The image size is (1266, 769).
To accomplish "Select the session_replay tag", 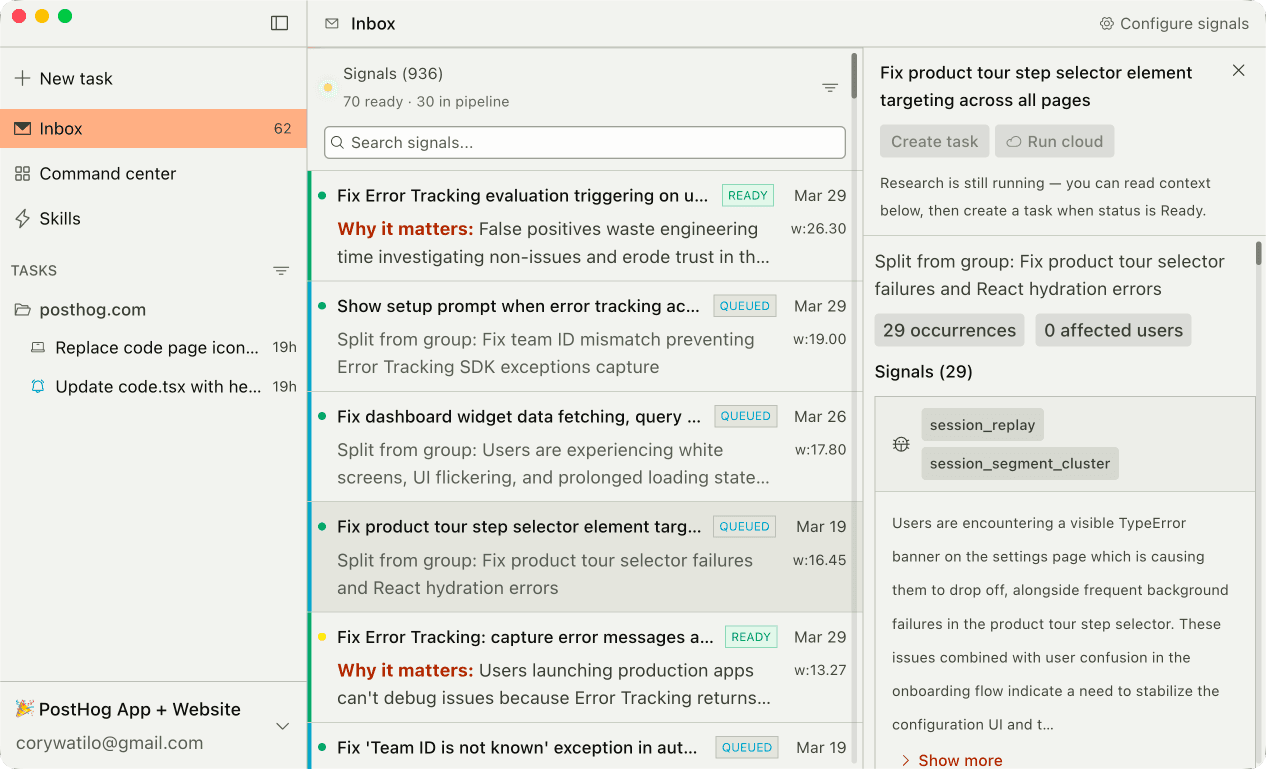I will click(982, 425).
